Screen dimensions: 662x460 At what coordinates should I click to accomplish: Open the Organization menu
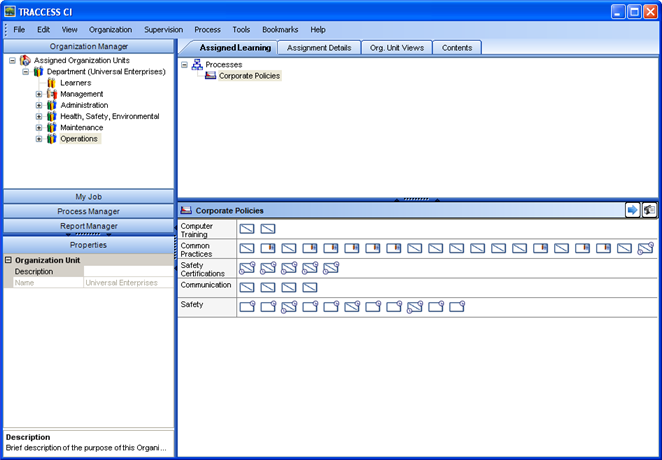[x=110, y=30]
